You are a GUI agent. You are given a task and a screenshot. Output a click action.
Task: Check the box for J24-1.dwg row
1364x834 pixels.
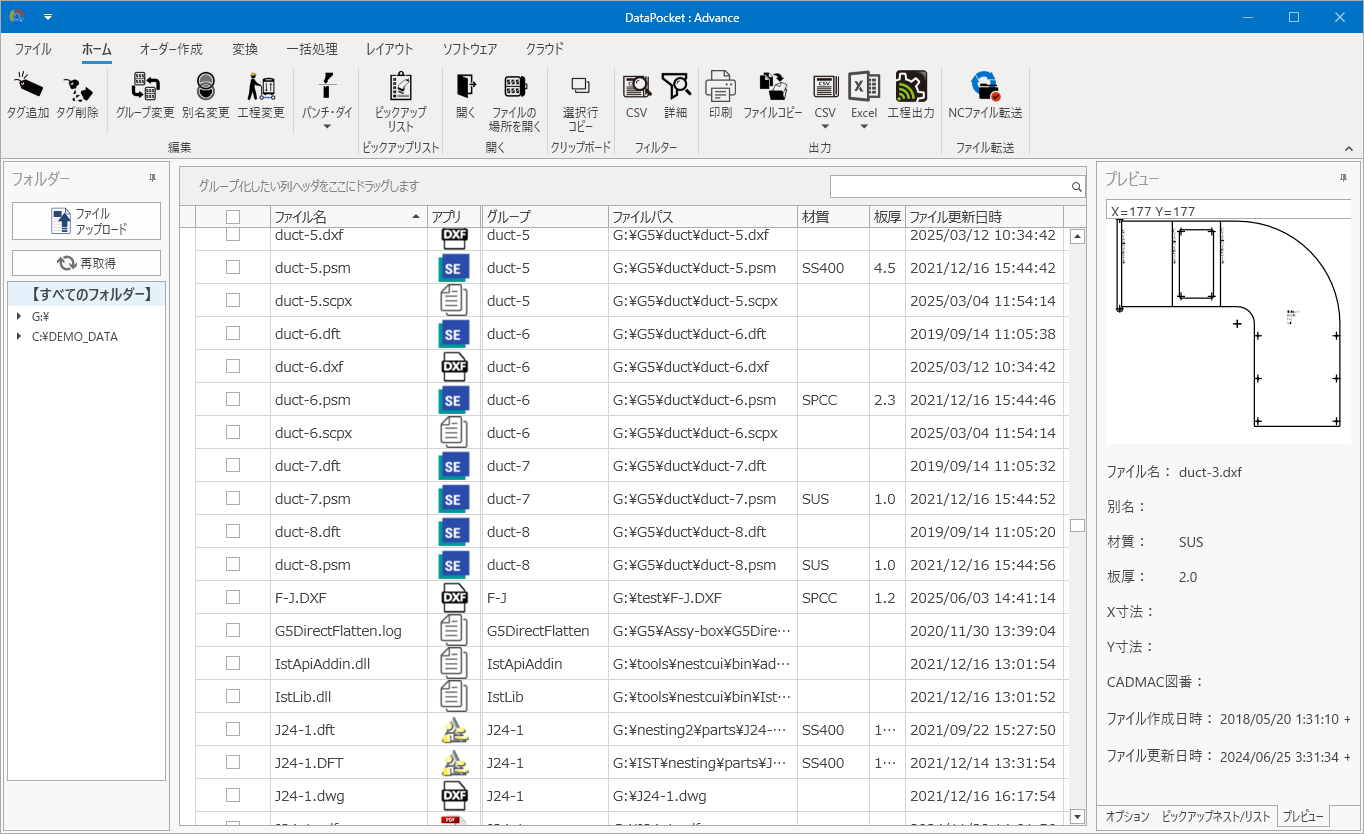click(x=233, y=795)
